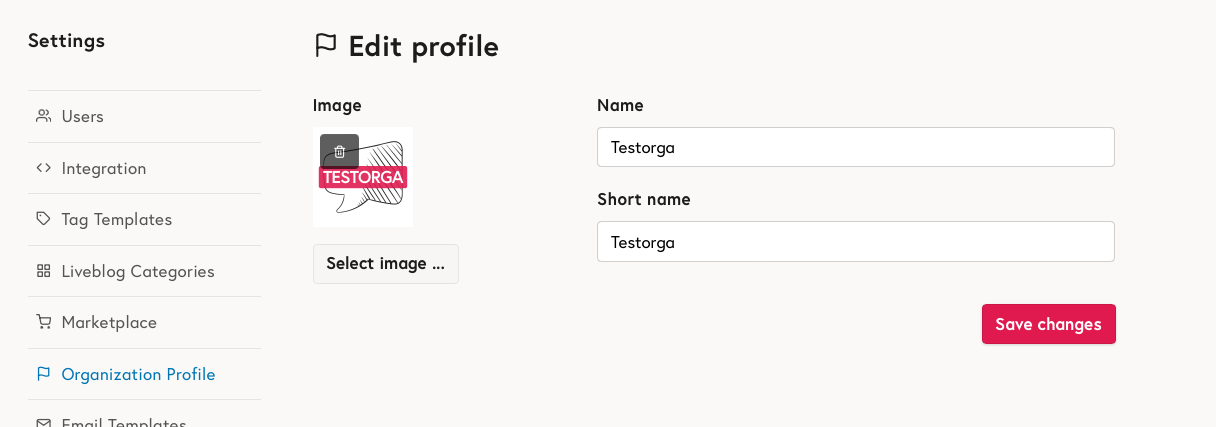Click the Users people icon in sidebar
The height and width of the screenshot is (427, 1216).
point(43,116)
